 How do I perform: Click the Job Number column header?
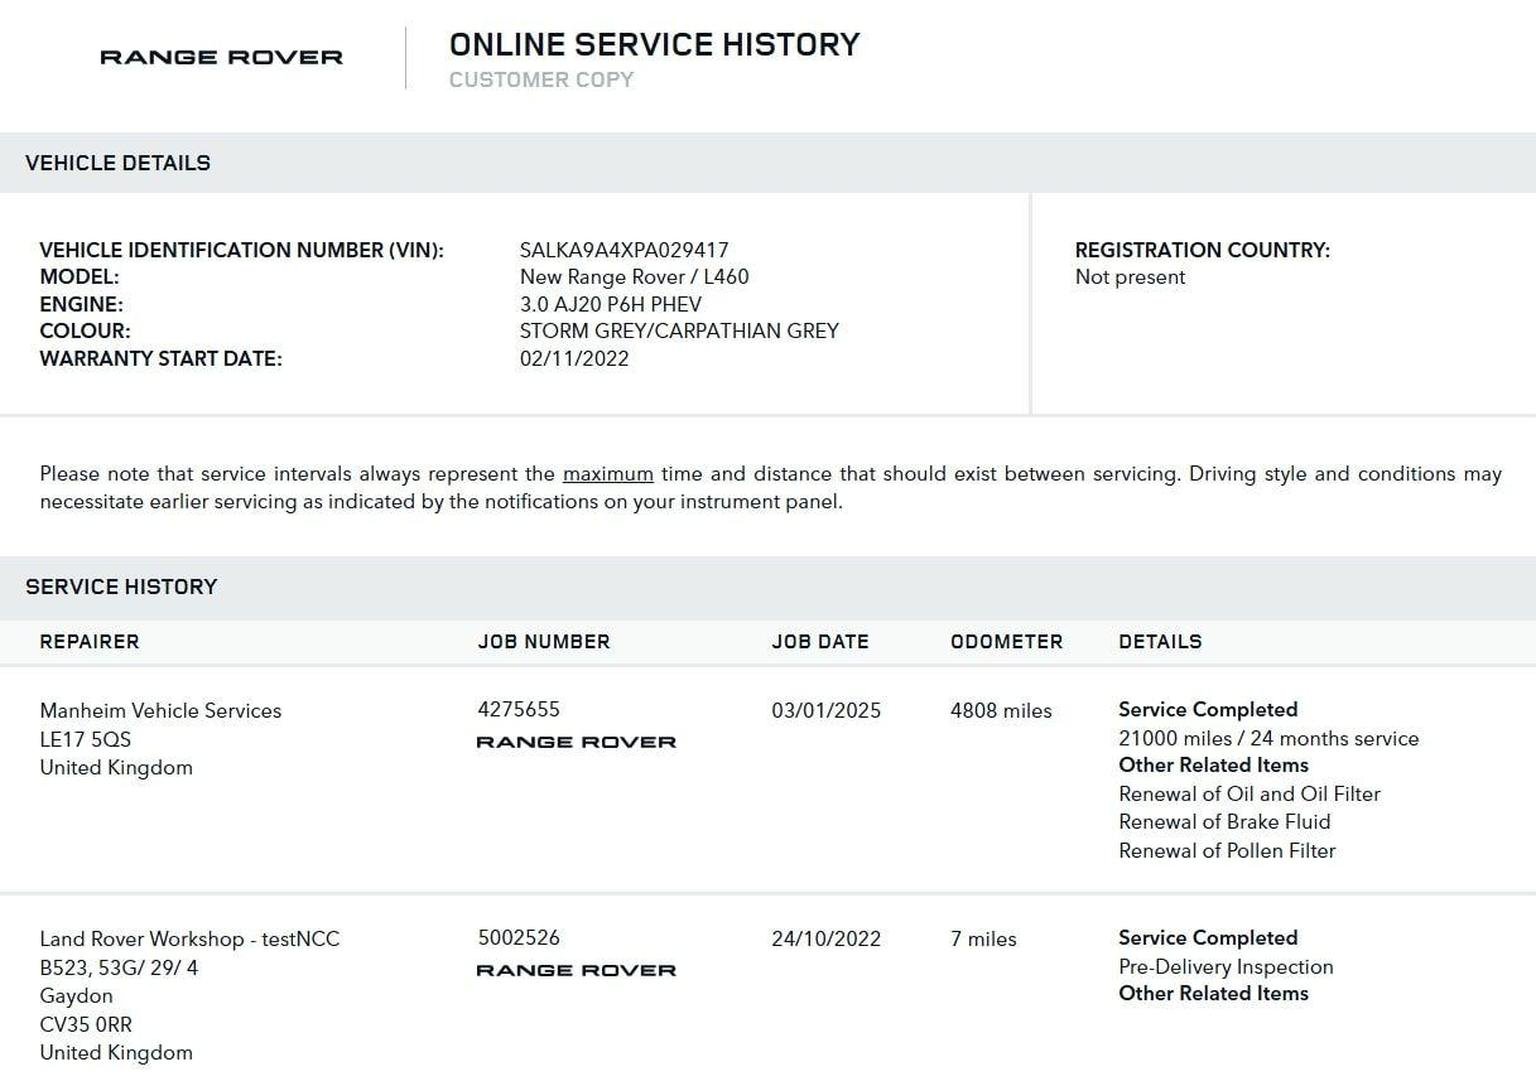(x=543, y=642)
